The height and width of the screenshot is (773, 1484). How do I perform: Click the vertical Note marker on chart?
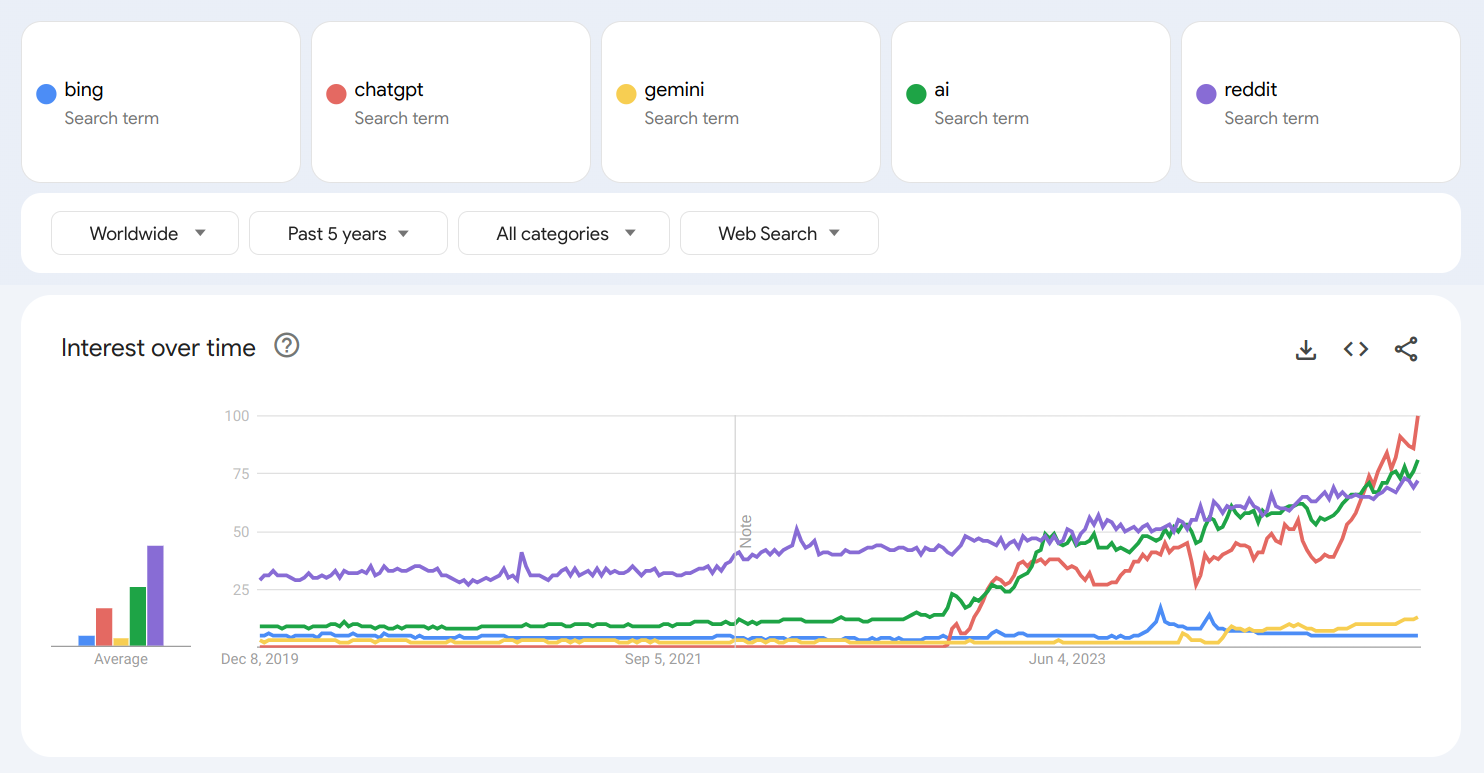[x=745, y=531]
